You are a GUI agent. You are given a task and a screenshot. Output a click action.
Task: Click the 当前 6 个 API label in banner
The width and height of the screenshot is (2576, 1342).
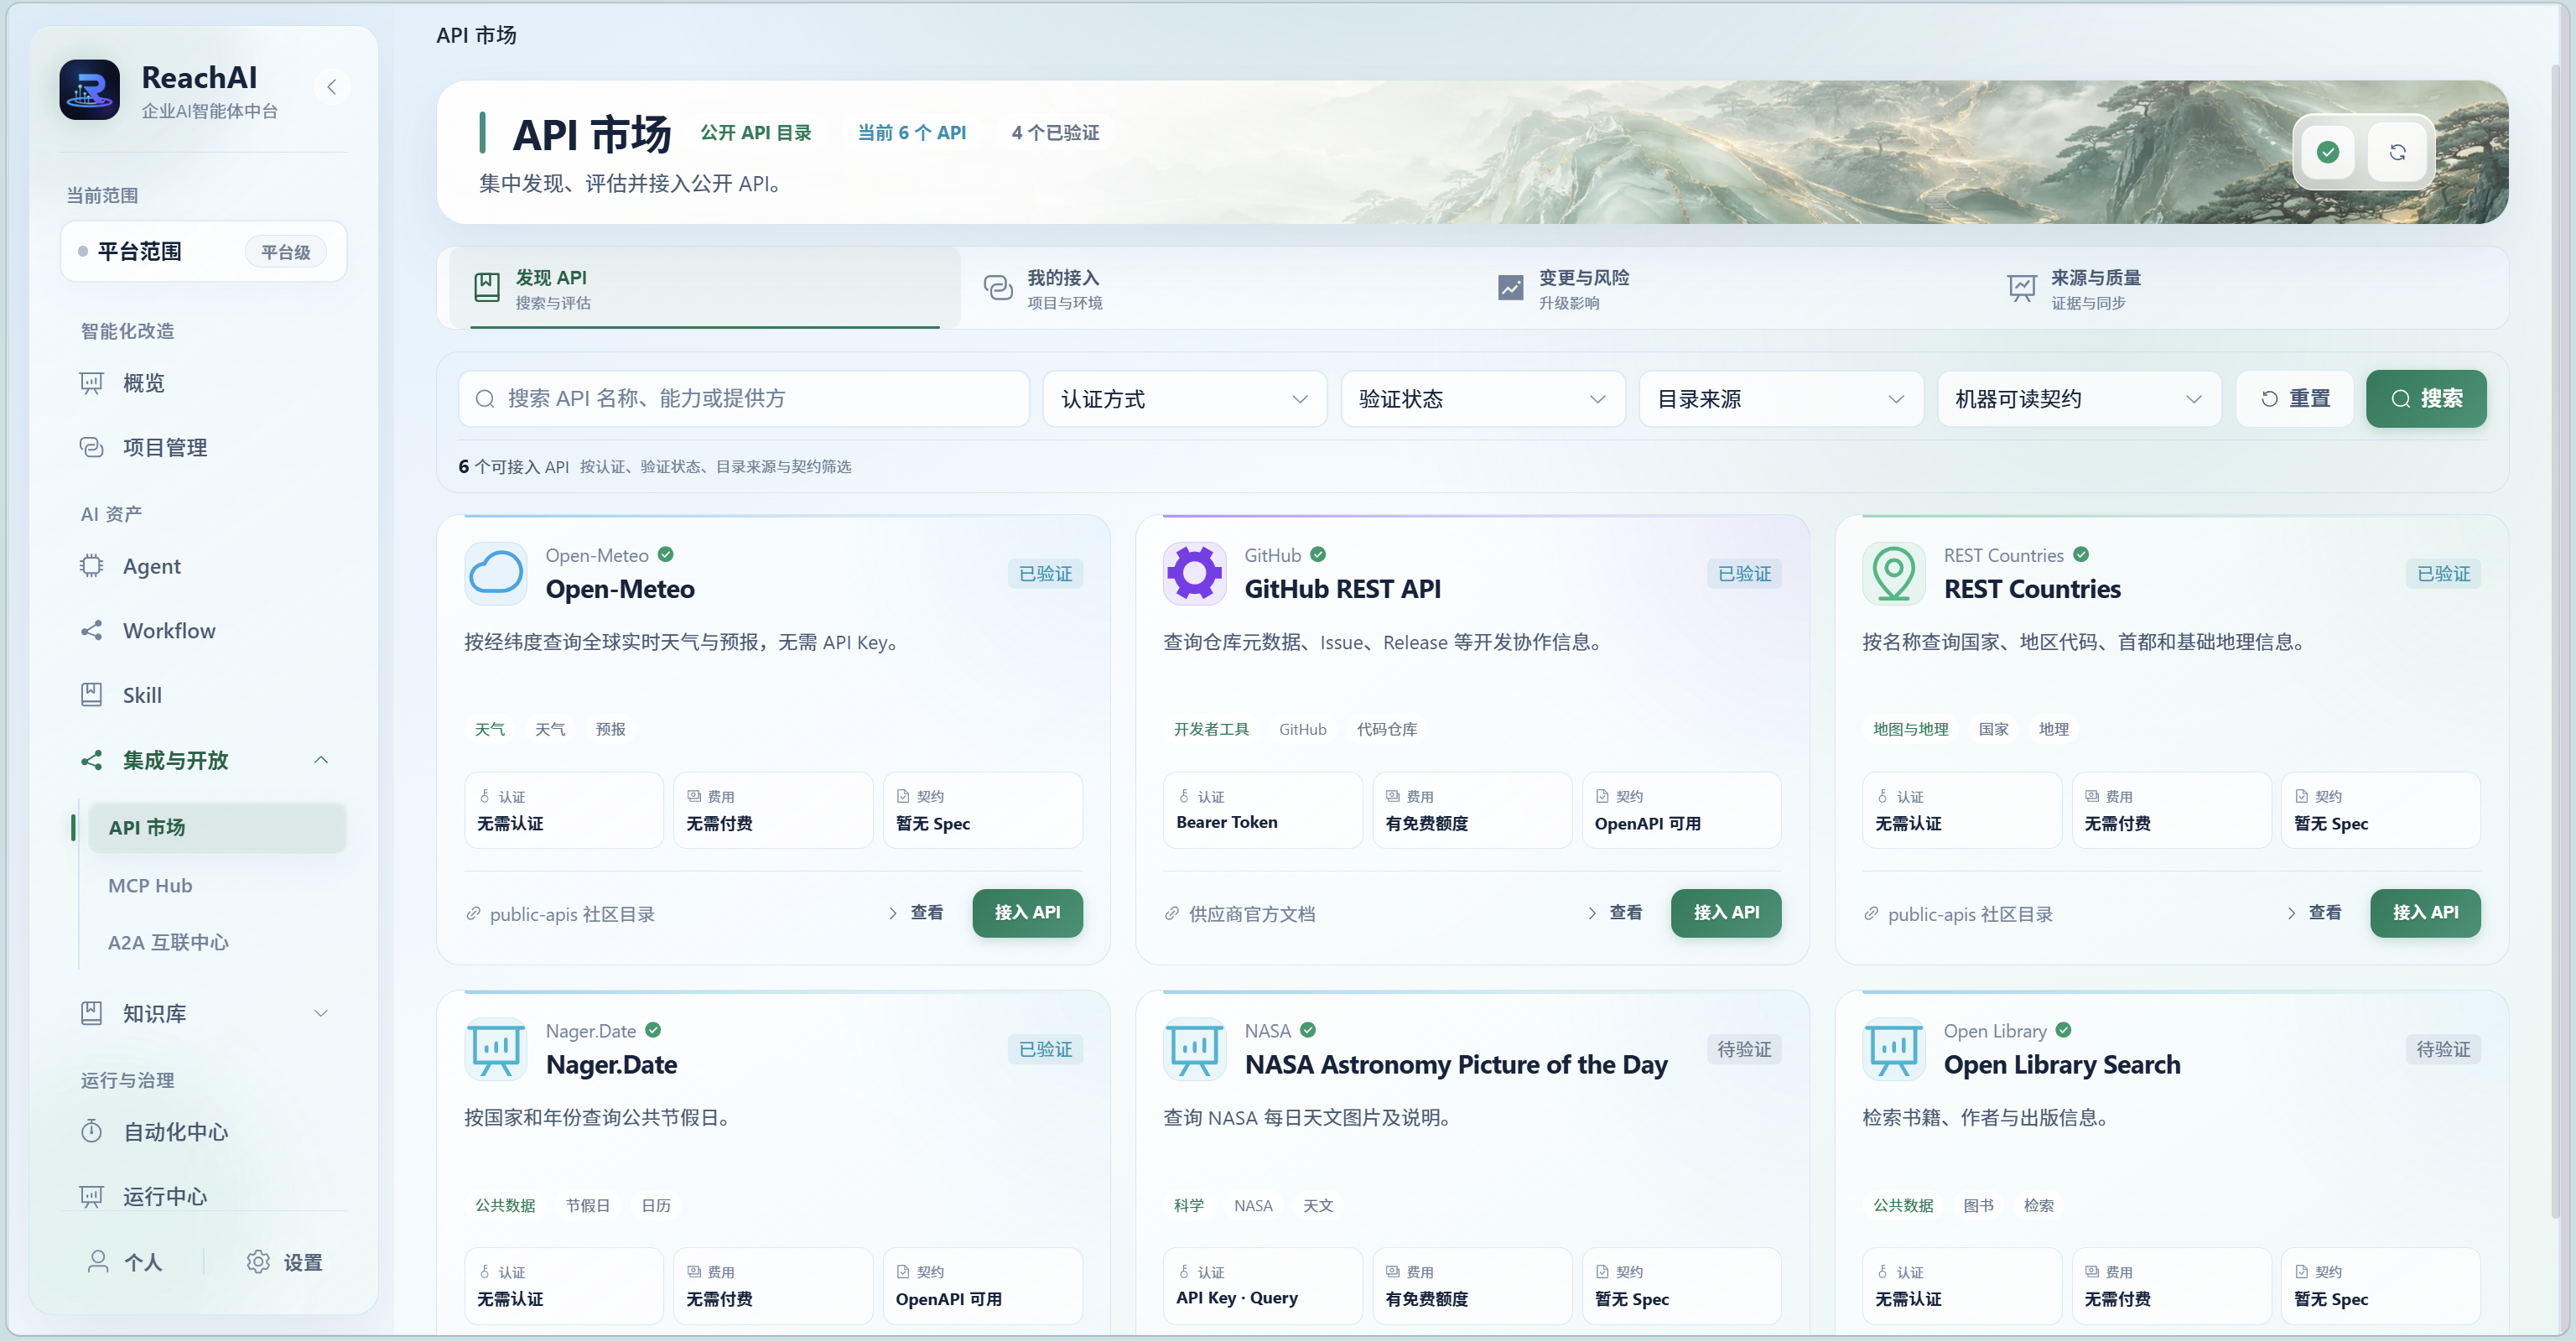click(912, 133)
